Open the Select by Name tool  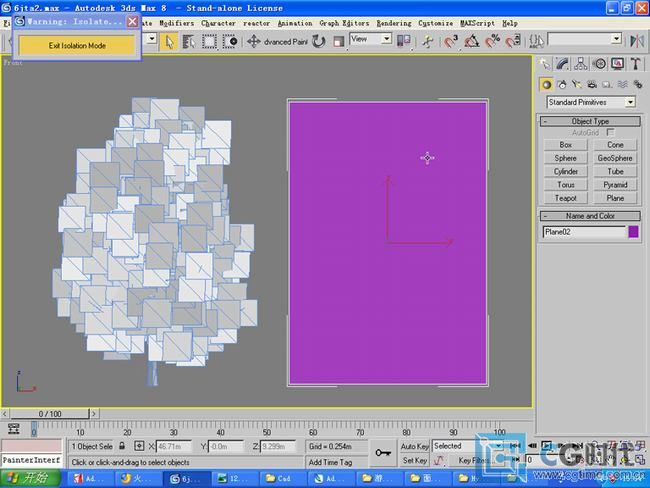189,41
